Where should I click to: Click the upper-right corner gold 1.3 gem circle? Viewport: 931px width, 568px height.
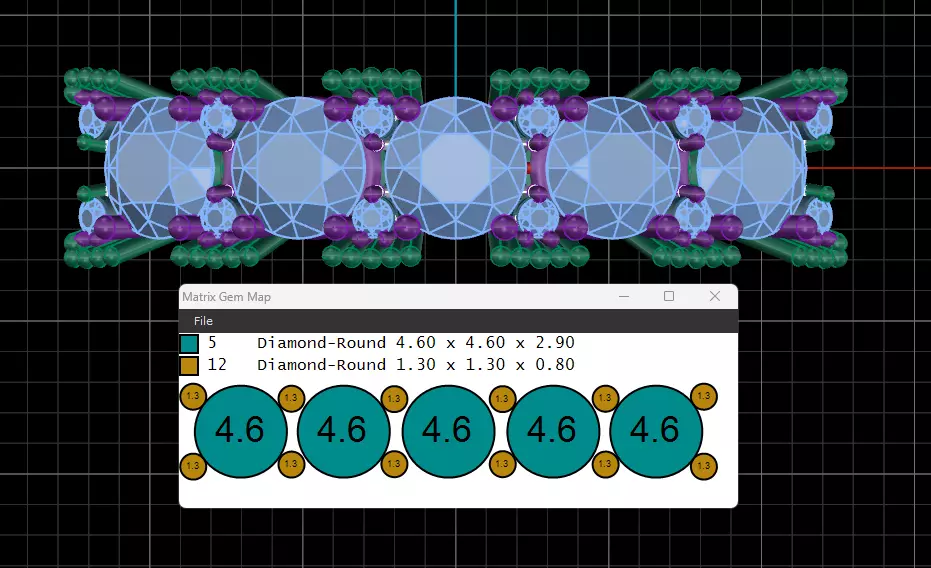coord(704,396)
